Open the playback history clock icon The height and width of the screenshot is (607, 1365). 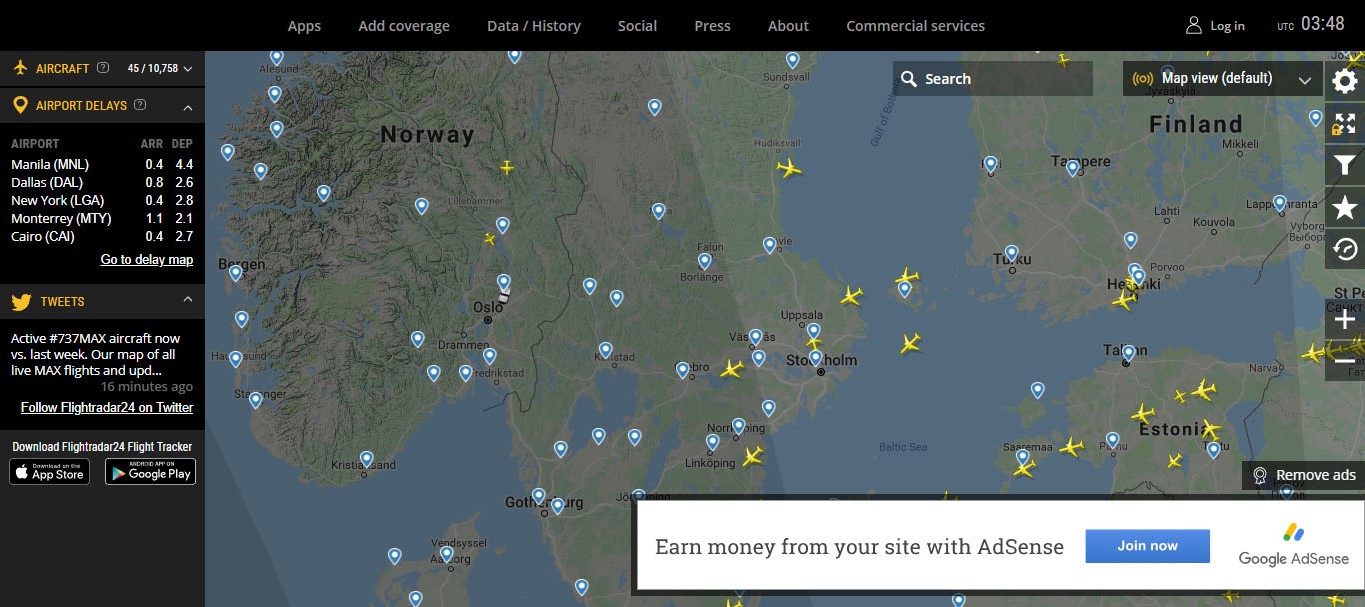pyautogui.click(x=1345, y=249)
